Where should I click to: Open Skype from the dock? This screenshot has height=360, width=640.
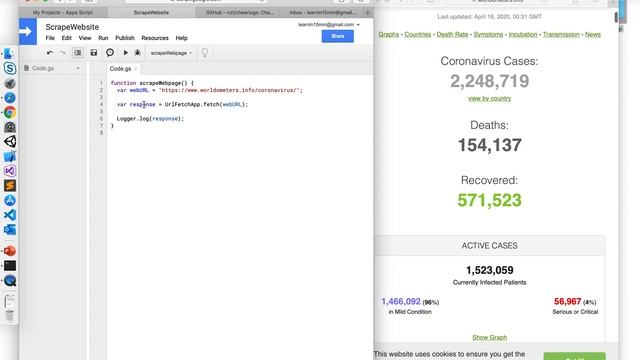[10, 68]
